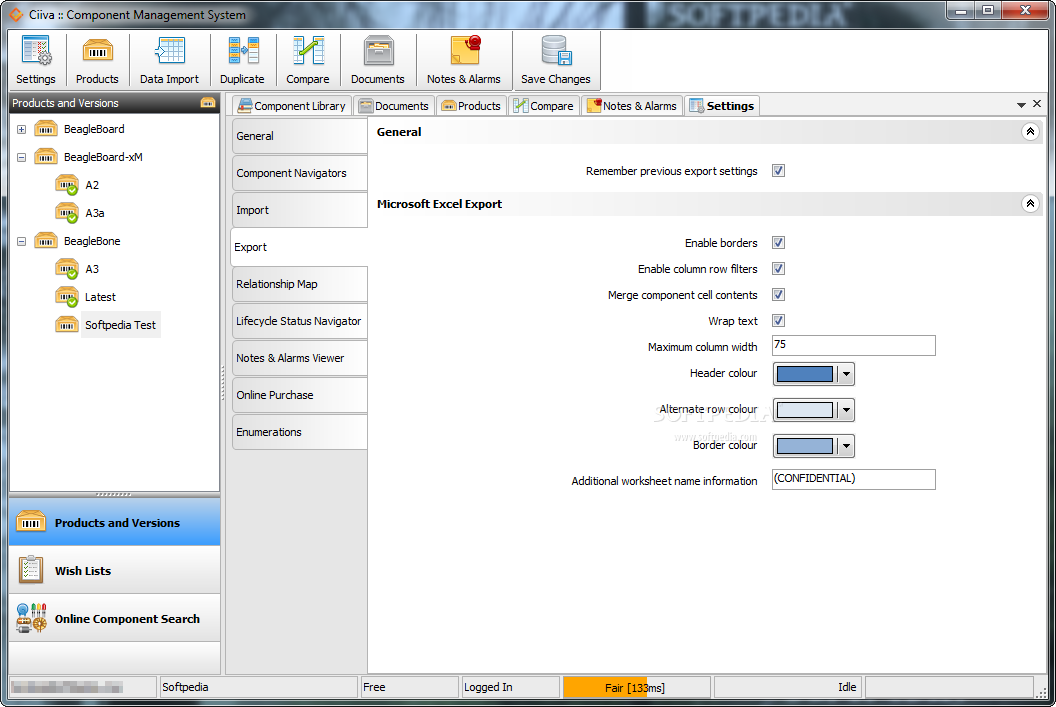Collapse the BeagleBoard-xM tree node
Image resolution: width=1056 pixels, height=707 pixels.
click(22, 158)
